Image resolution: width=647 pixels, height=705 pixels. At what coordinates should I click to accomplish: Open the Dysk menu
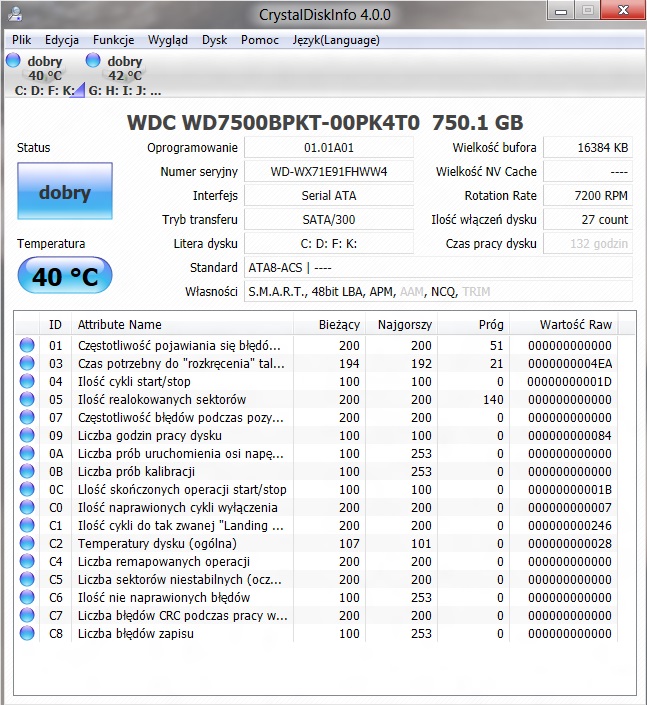click(x=214, y=40)
